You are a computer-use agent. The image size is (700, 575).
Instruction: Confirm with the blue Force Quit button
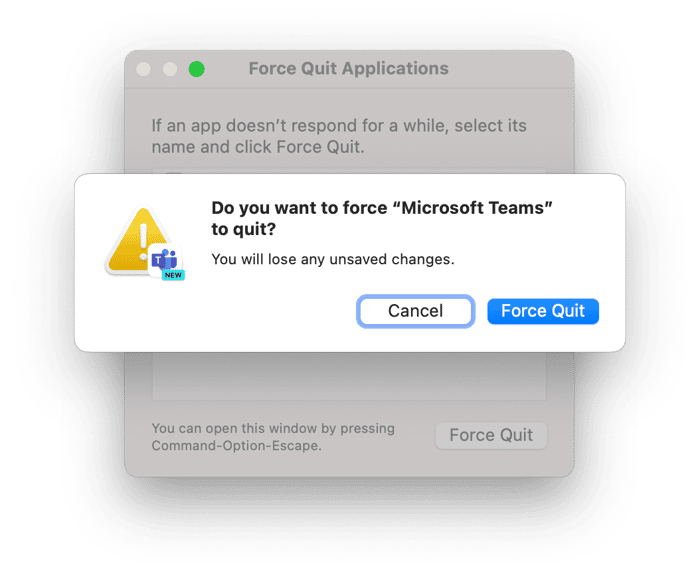(x=543, y=311)
